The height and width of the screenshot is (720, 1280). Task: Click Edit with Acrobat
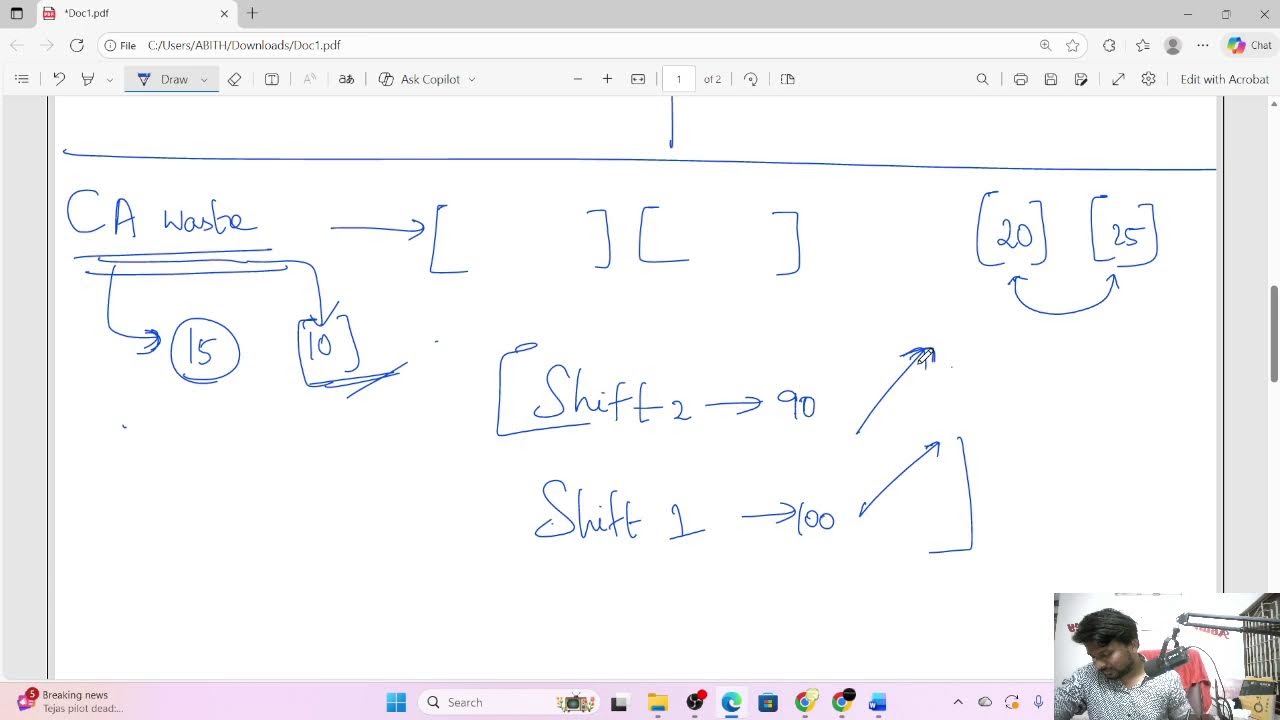click(1224, 79)
